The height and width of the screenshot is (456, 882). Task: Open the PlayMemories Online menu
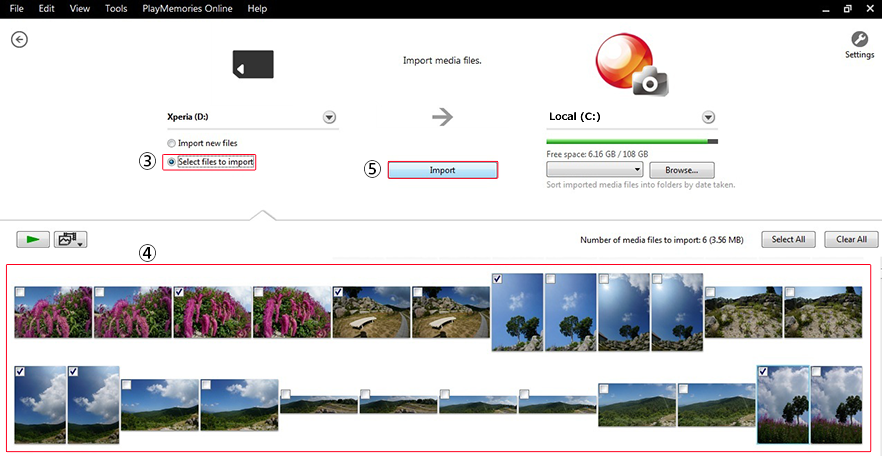coord(188,9)
